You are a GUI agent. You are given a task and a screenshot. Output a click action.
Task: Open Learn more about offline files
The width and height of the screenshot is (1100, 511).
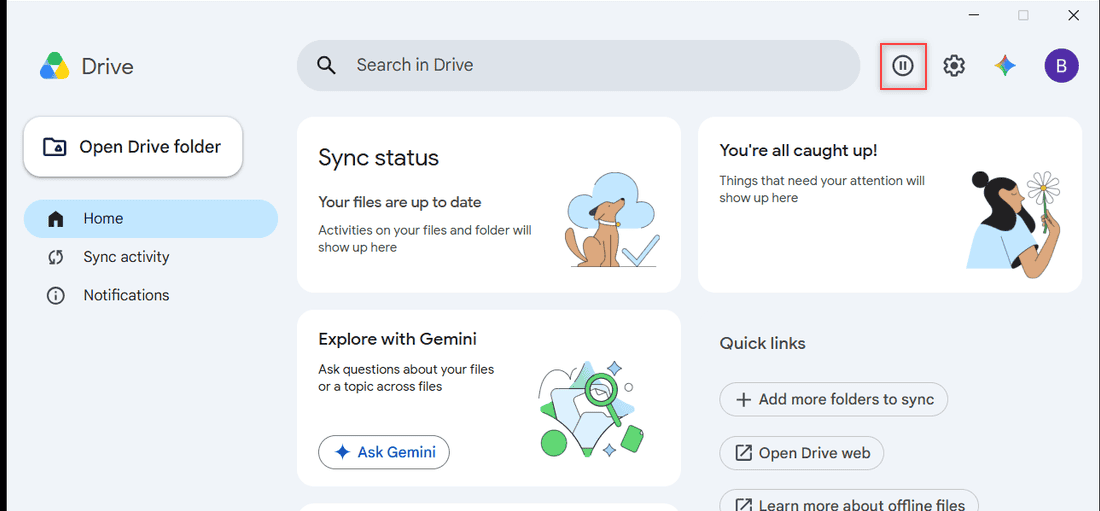(849, 500)
